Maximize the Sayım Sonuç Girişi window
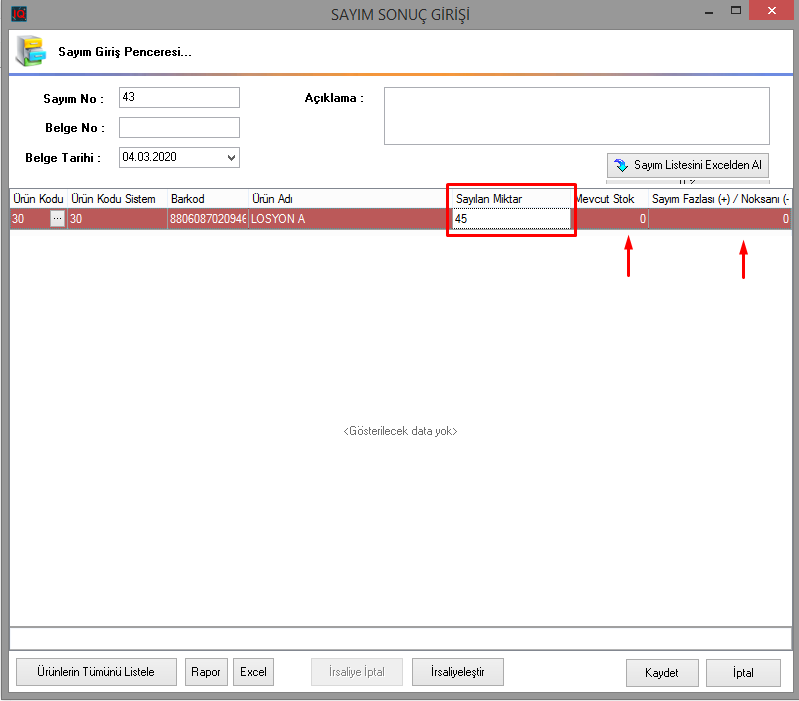The image size is (799, 701). click(x=736, y=12)
